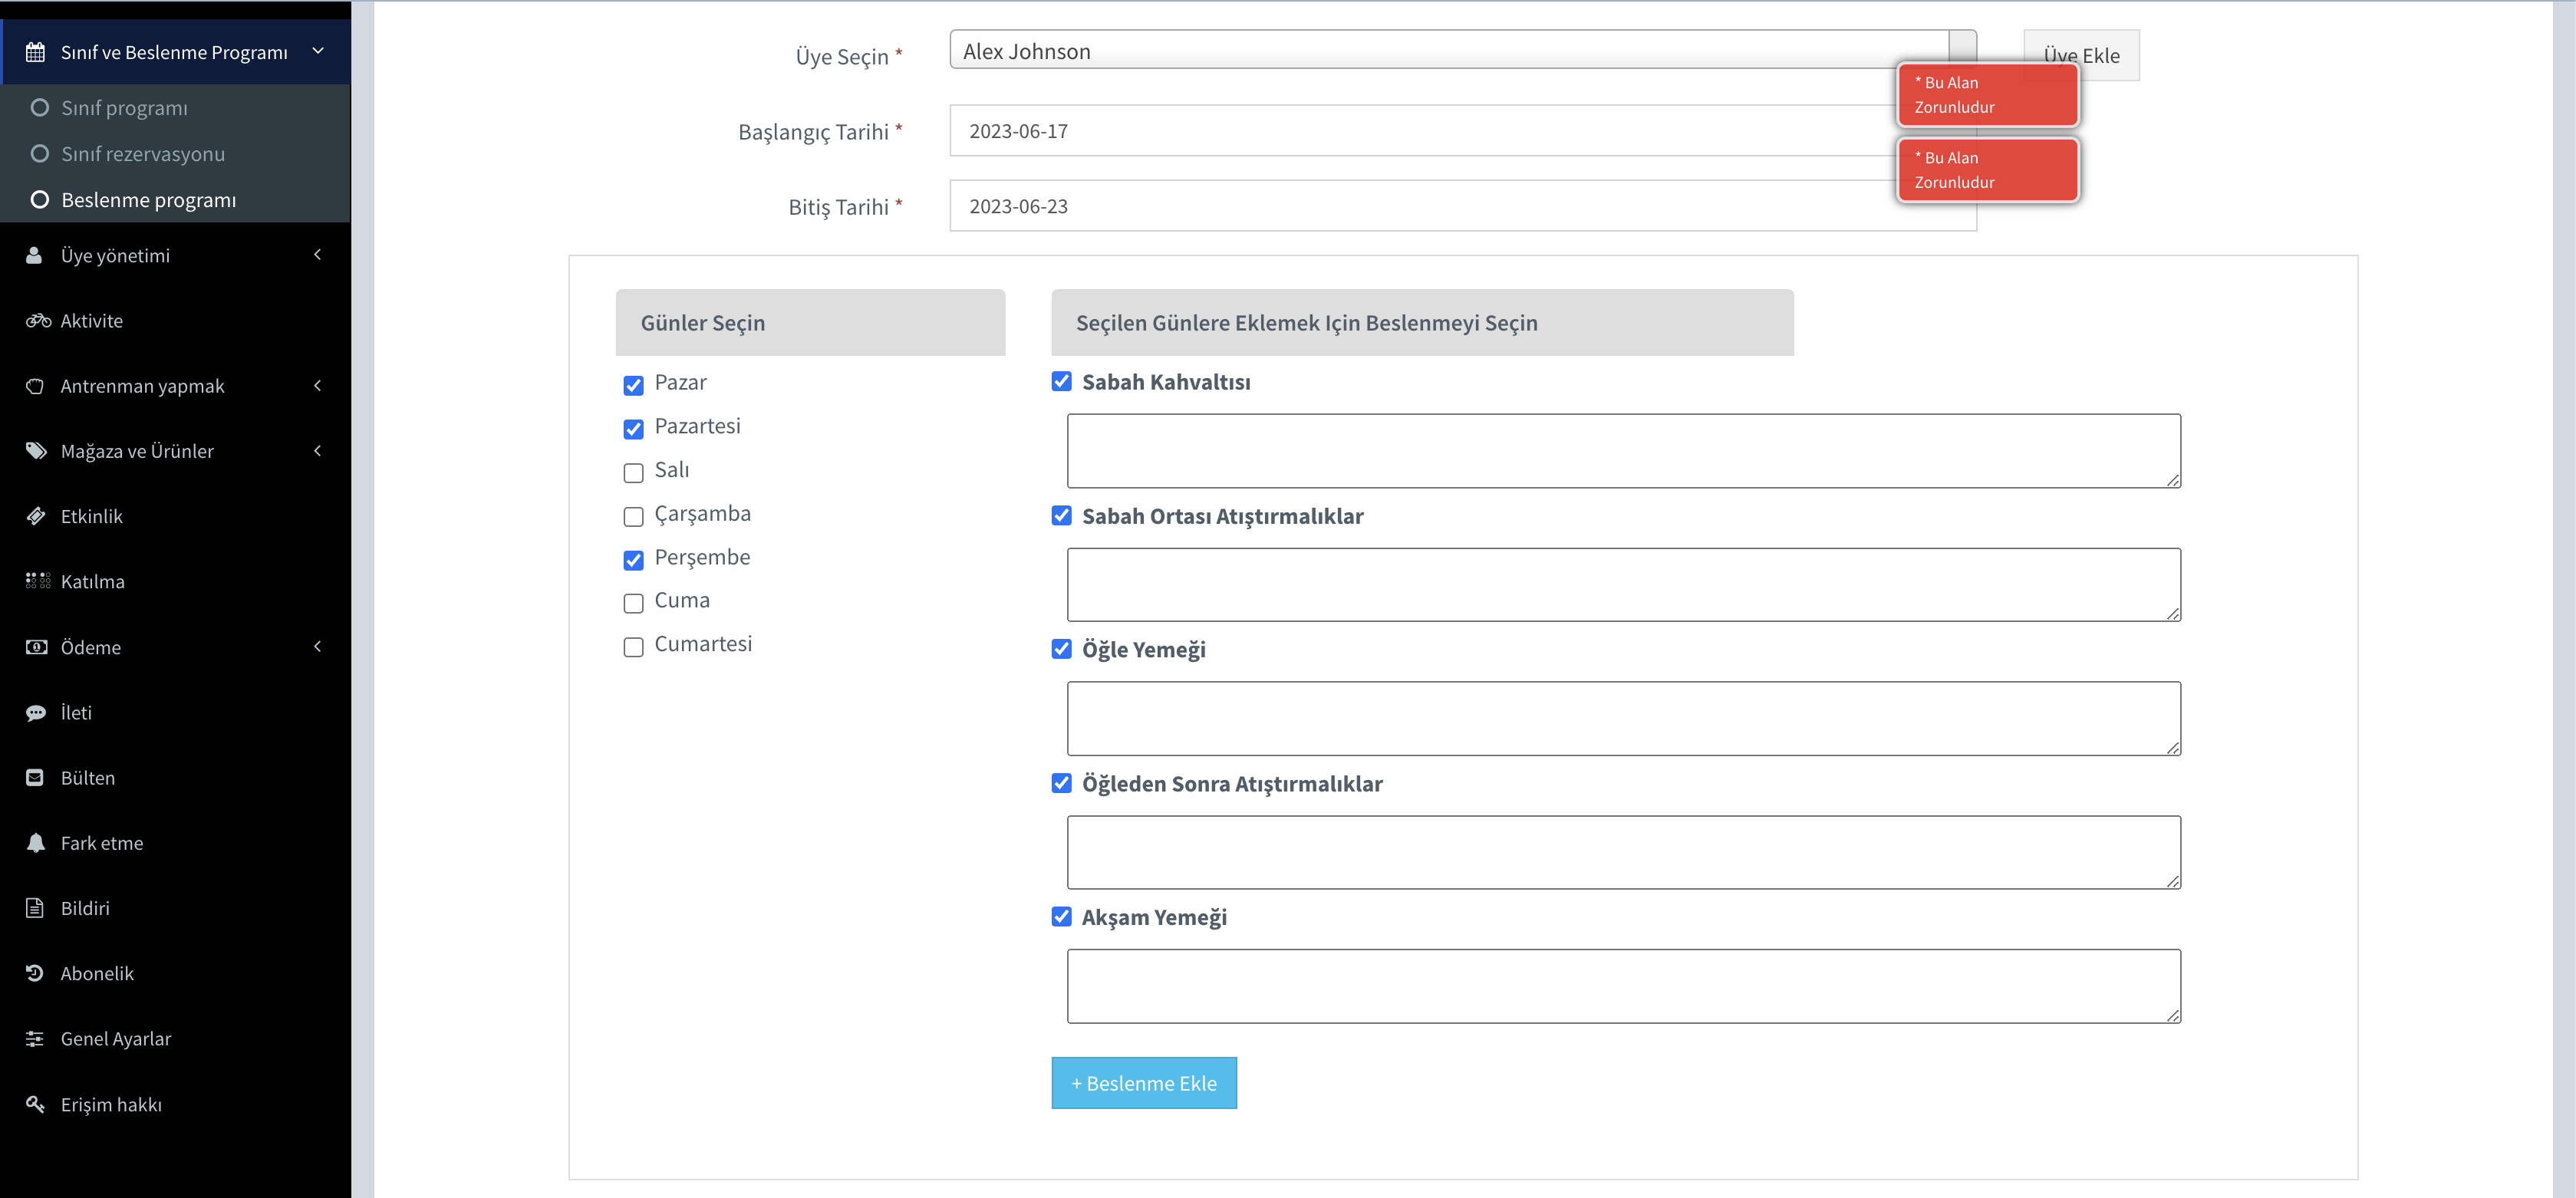The width and height of the screenshot is (2576, 1198).
Task: Open the Üye Seçin member dropdown
Action: click(x=1462, y=50)
